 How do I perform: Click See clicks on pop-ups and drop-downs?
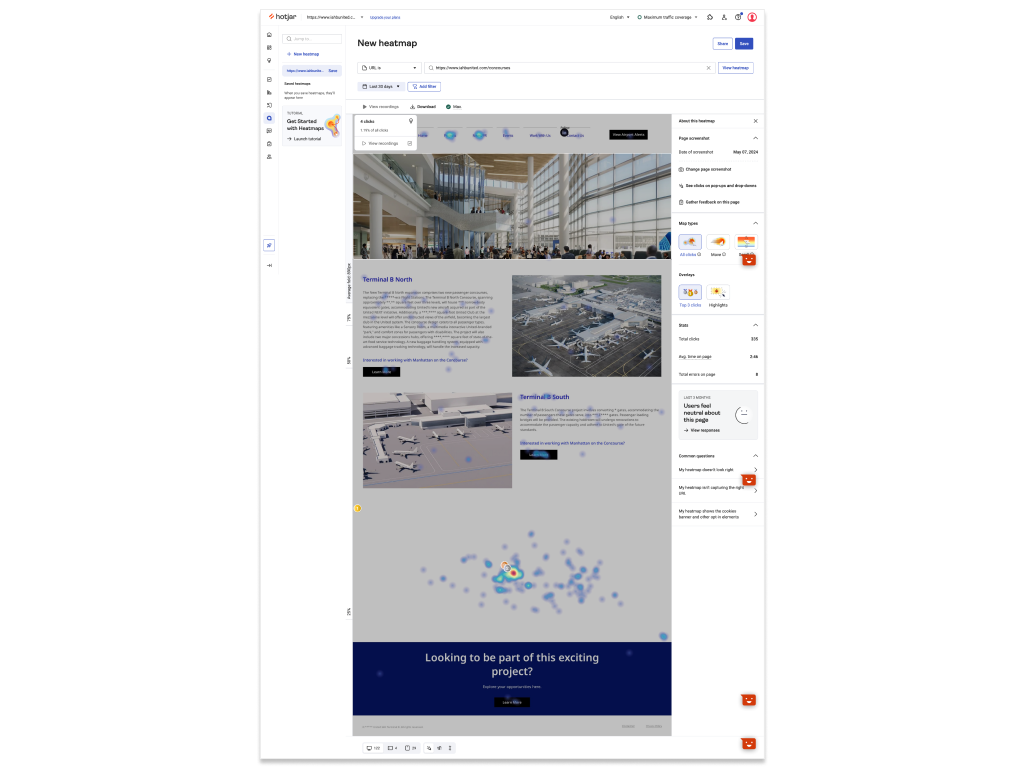(718, 185)
